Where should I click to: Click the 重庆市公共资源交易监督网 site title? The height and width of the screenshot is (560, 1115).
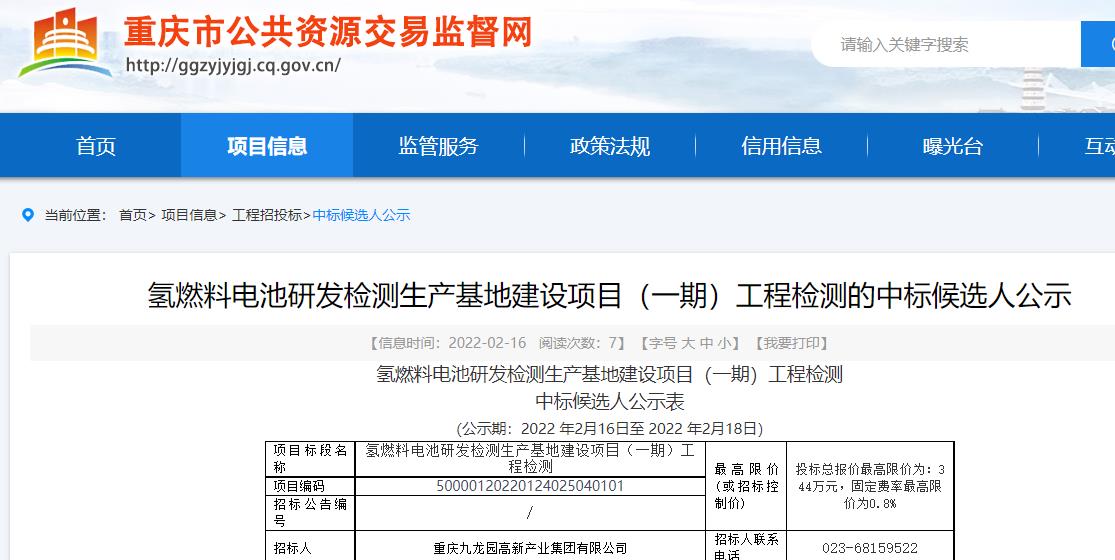[327, 32]
